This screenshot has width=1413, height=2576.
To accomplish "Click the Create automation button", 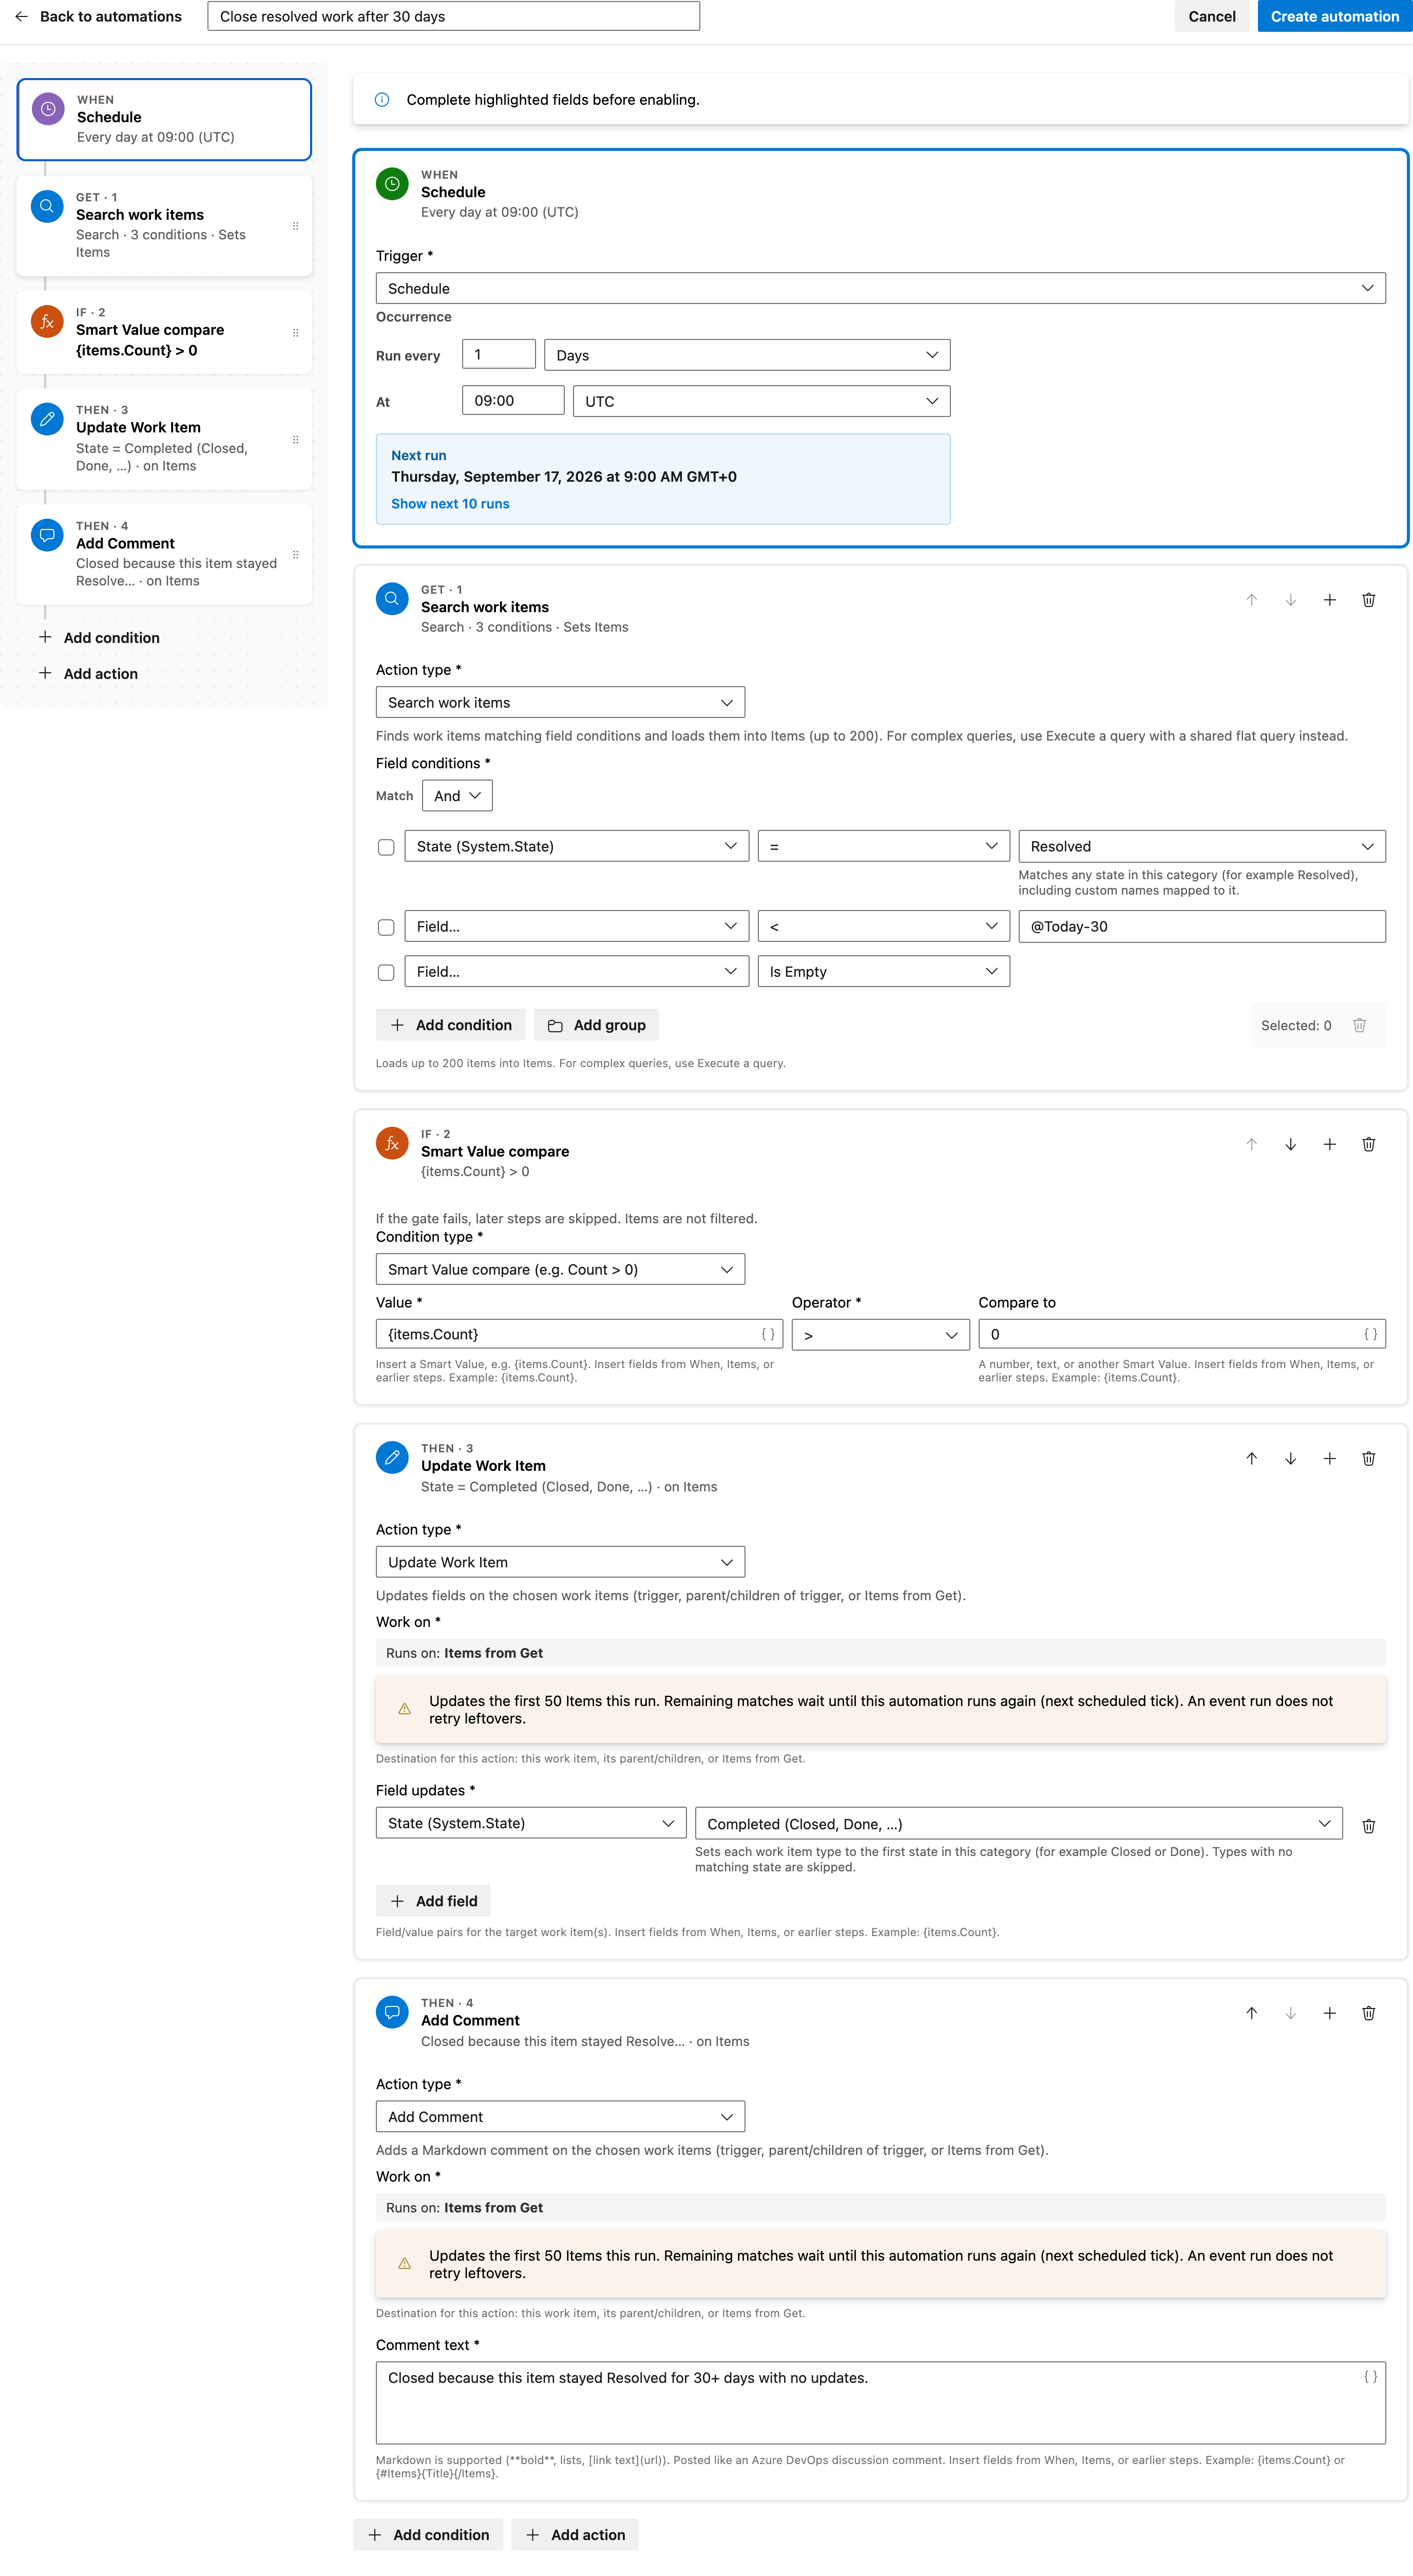I will point(1334,16).
